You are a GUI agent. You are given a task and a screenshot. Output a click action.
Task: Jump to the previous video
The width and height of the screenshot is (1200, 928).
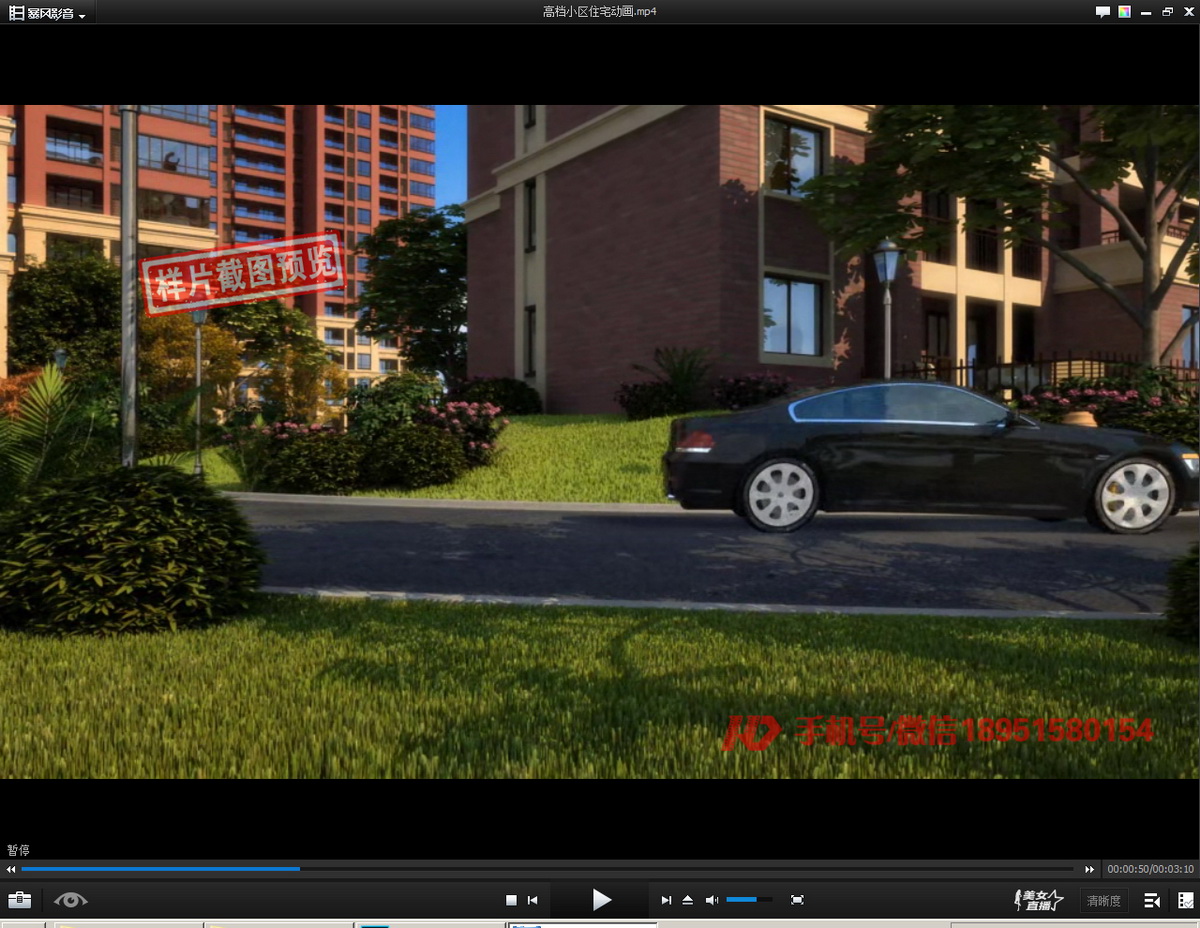tap(533, 900)
